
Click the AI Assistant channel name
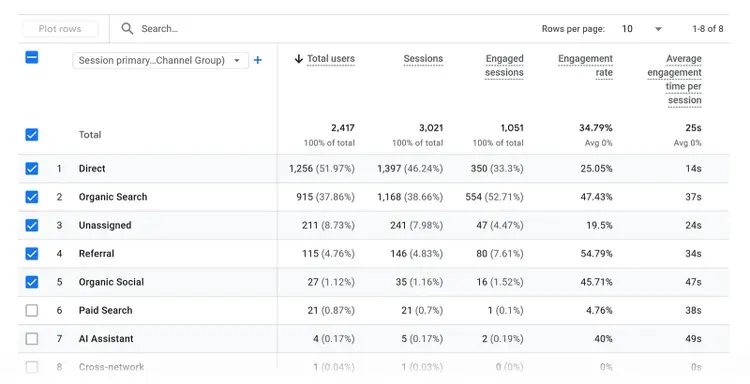(x=106, y=339)
